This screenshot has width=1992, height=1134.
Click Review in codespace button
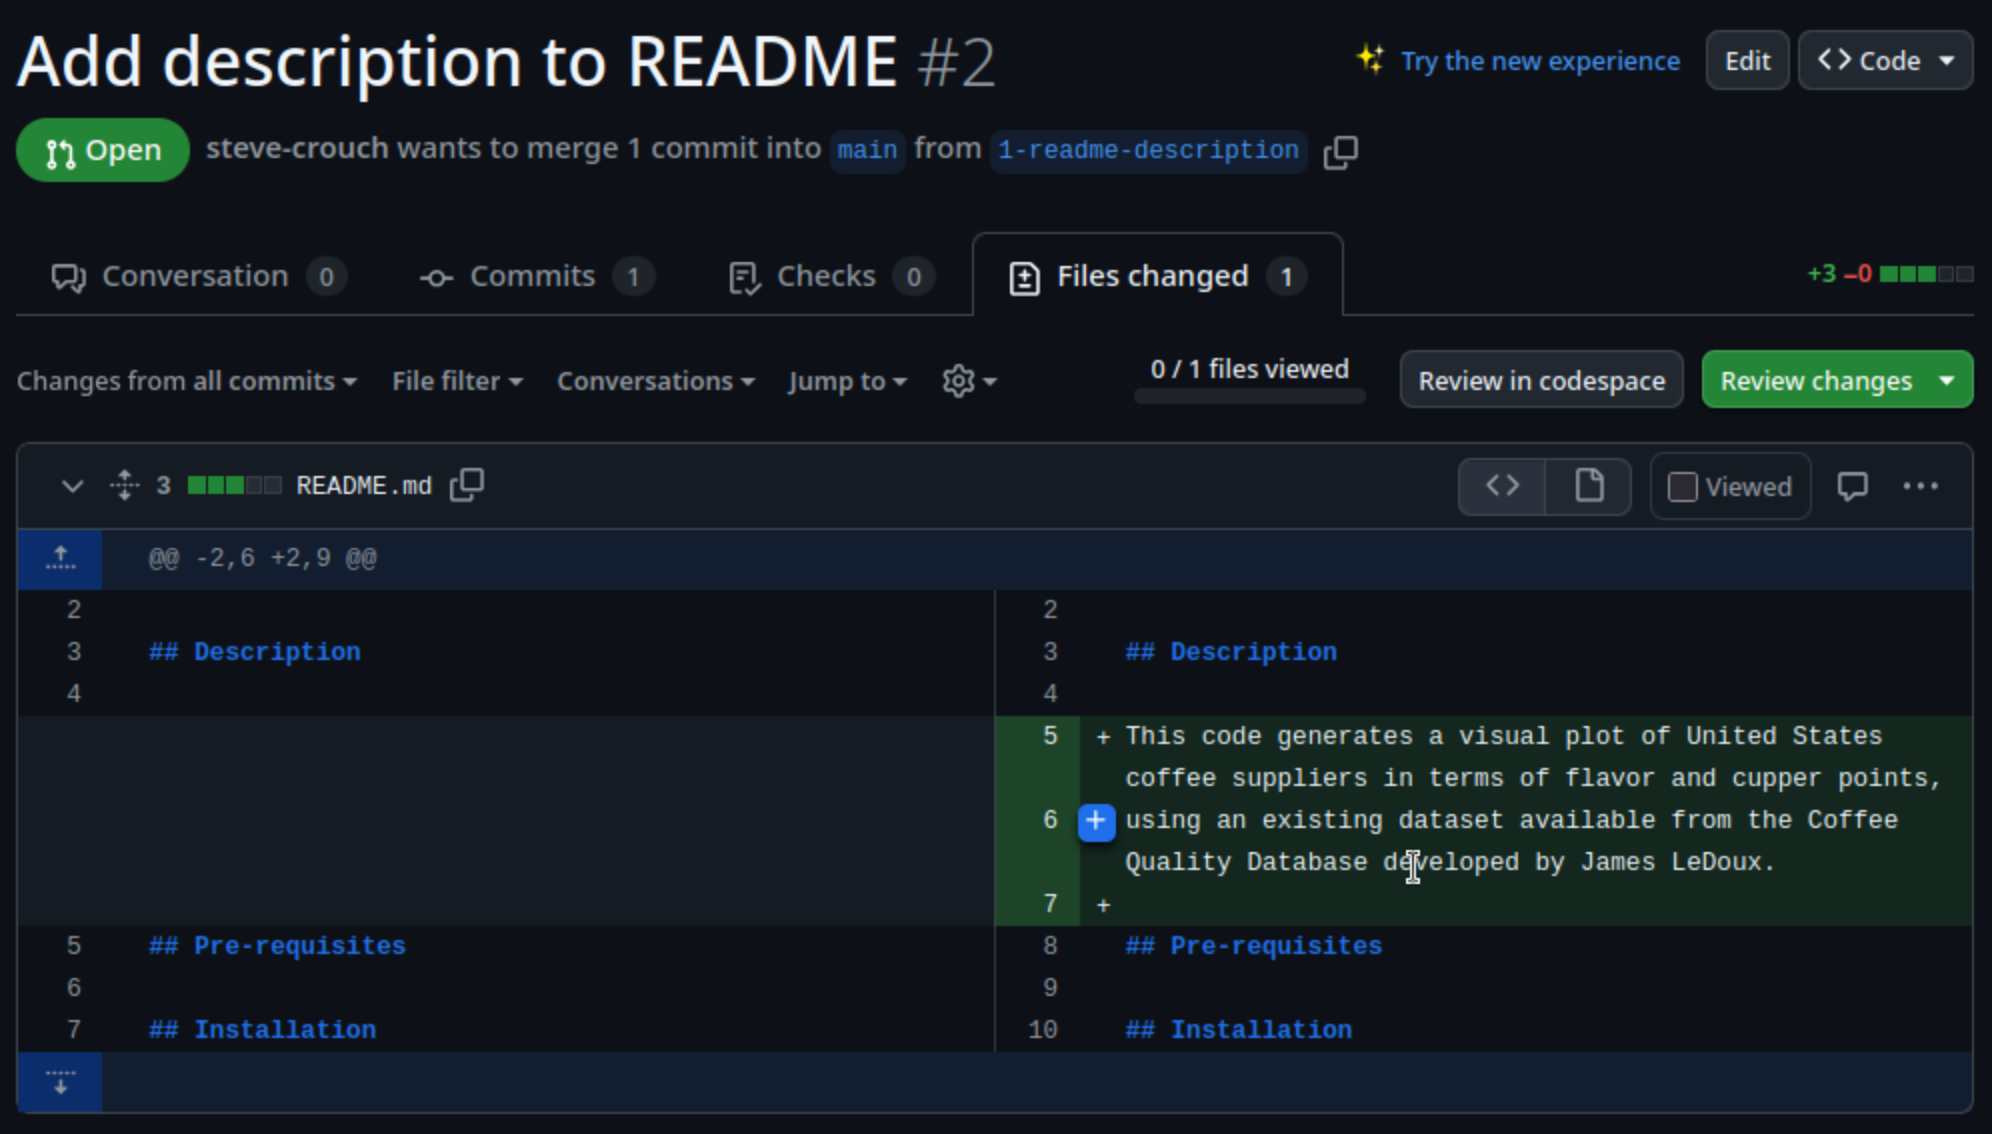point(1541,380)
